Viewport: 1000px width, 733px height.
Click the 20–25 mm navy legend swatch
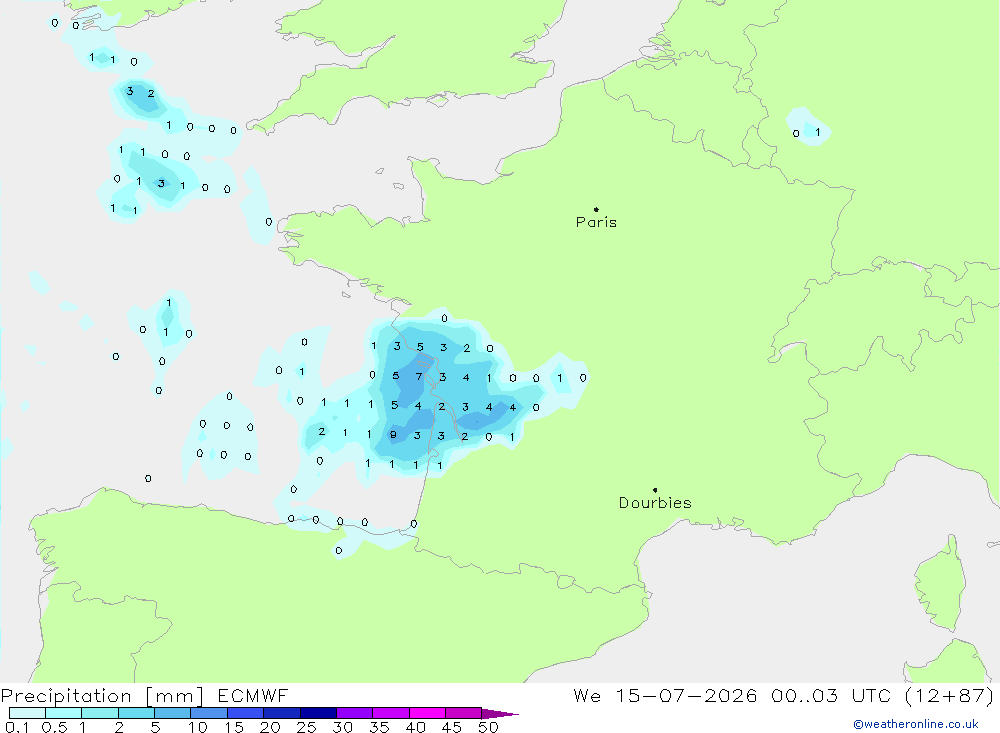281,713
